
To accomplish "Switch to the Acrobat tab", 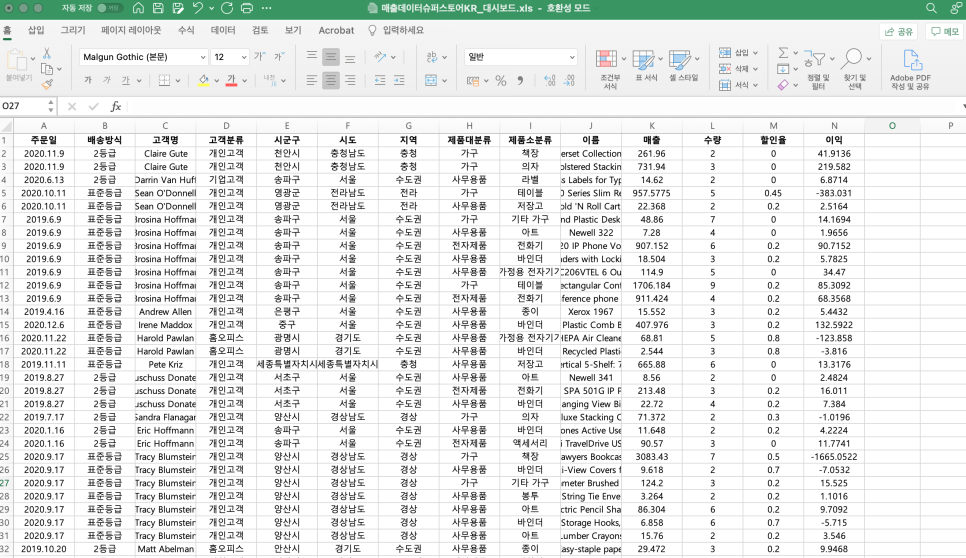I will 336,30.
